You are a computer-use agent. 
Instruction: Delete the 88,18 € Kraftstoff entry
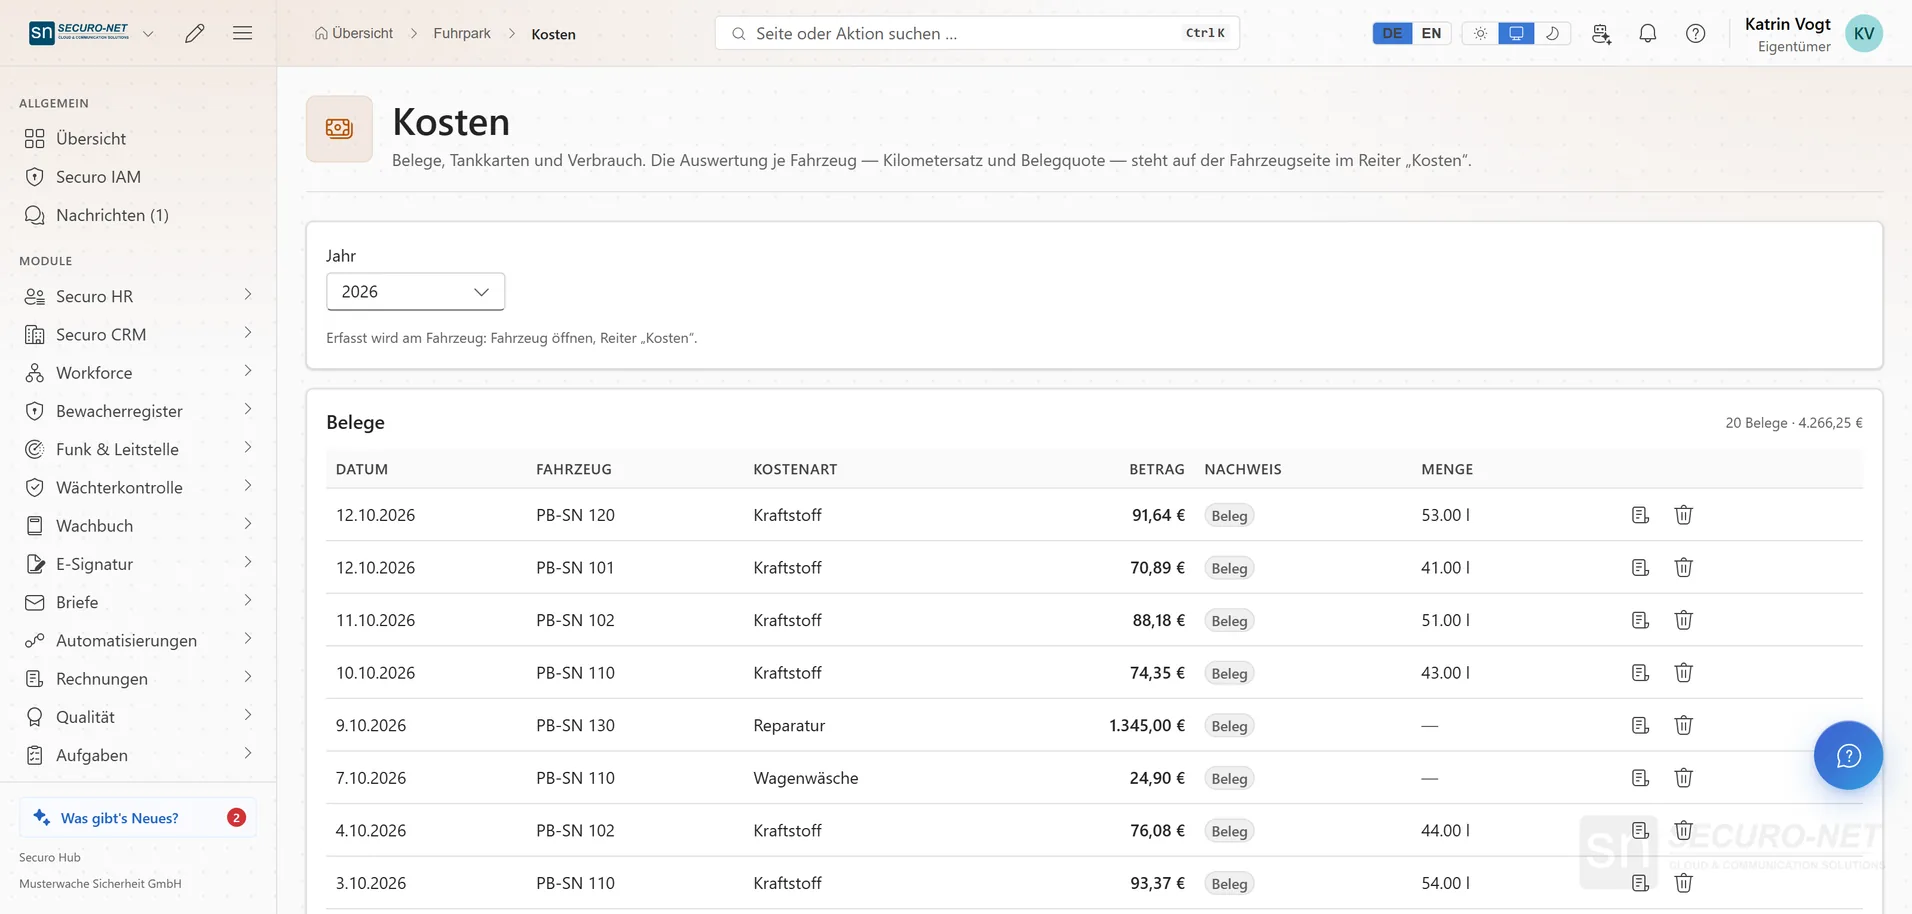coord(1684,620)
